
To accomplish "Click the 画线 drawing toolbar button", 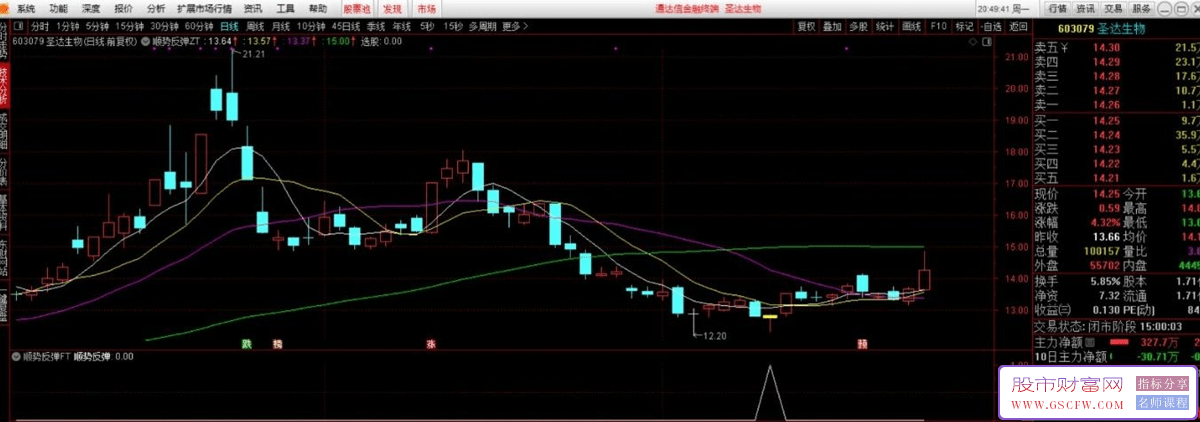I will tap(911, 25).
